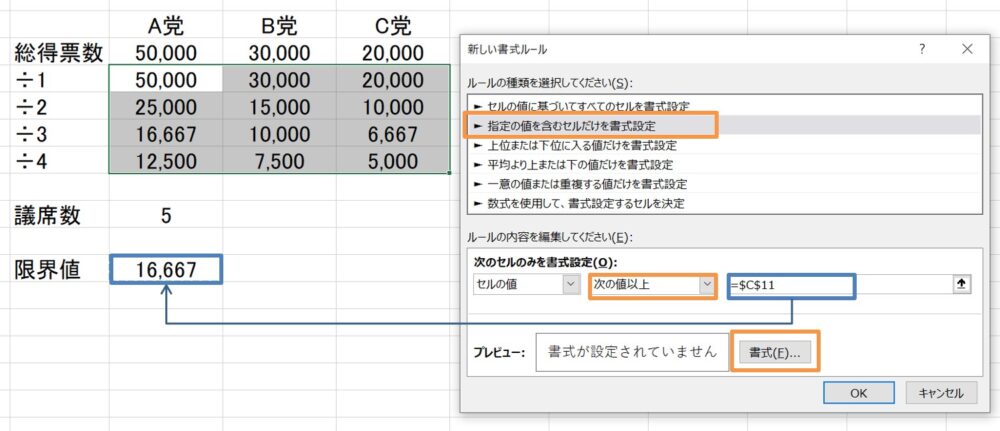Select the 10,000 cell in ÷2 row
This screenshot has width=1000, height=431.
[393, 106]
